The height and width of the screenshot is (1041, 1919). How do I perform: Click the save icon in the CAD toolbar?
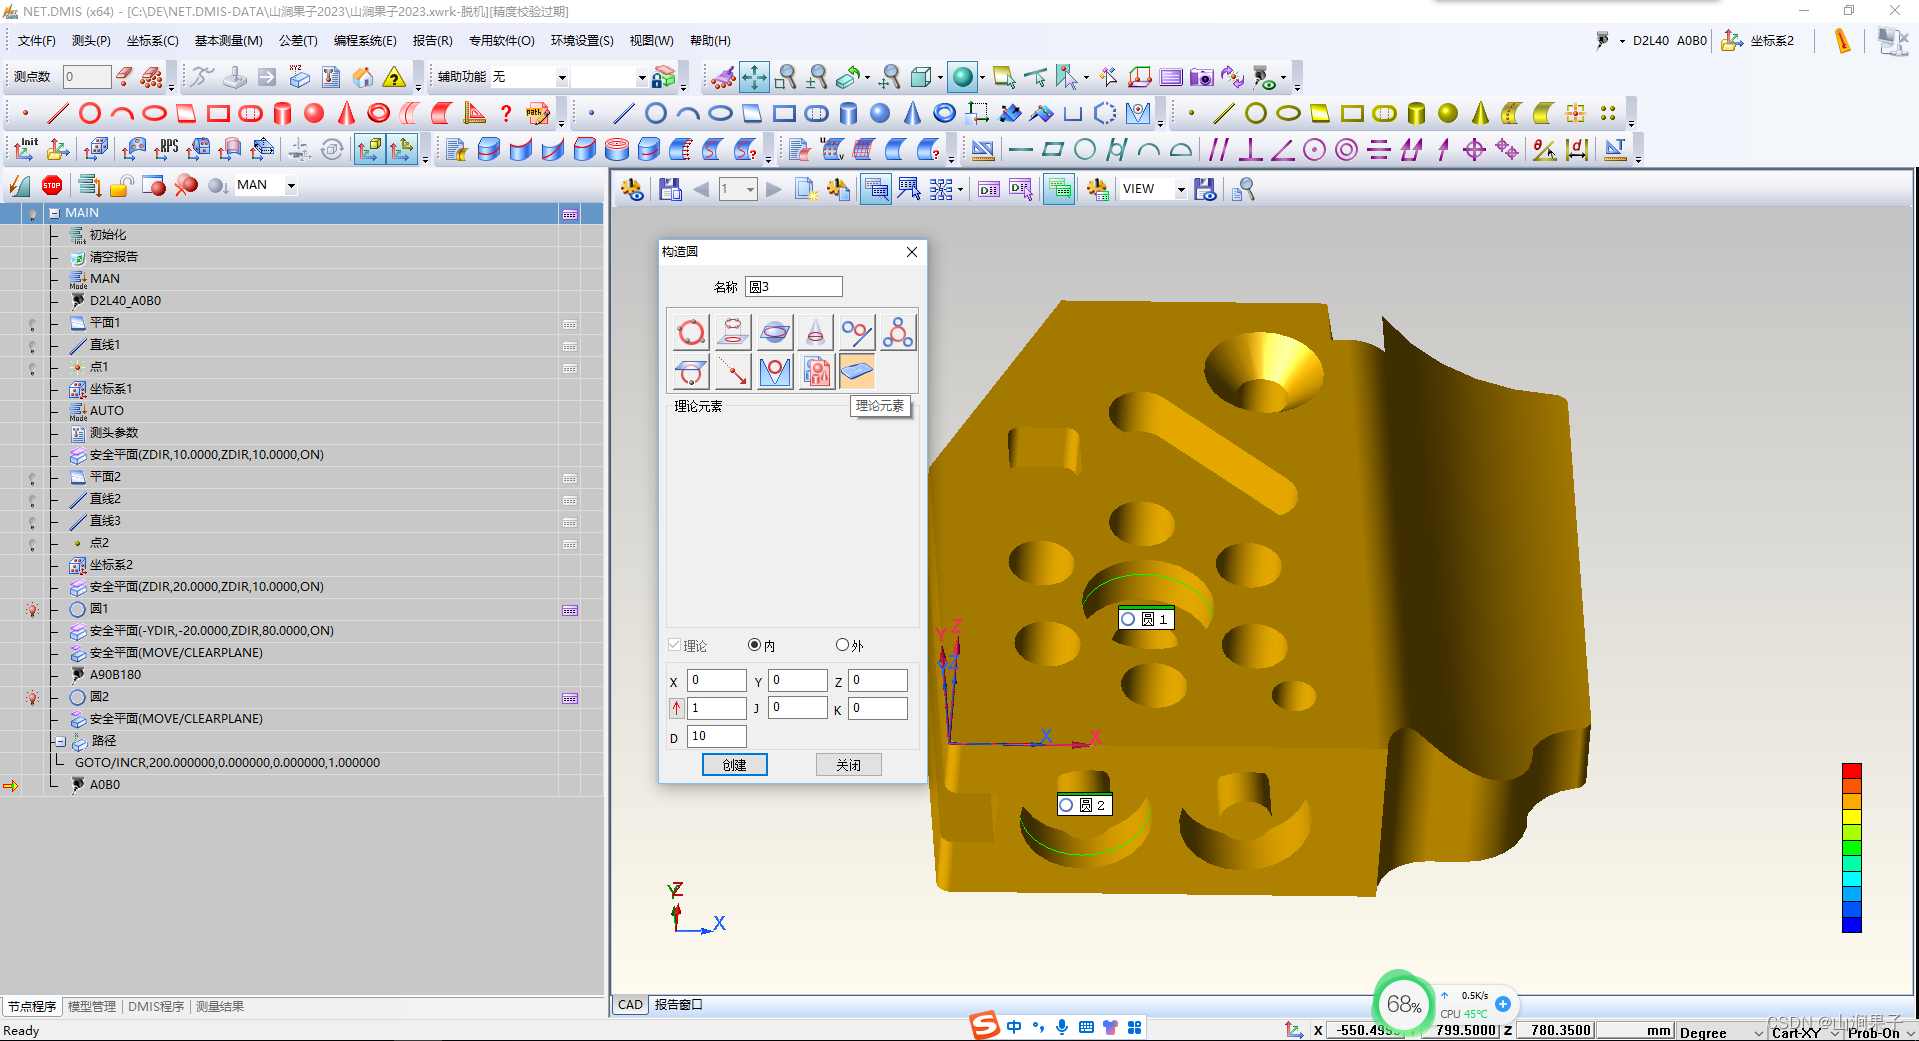670,189
